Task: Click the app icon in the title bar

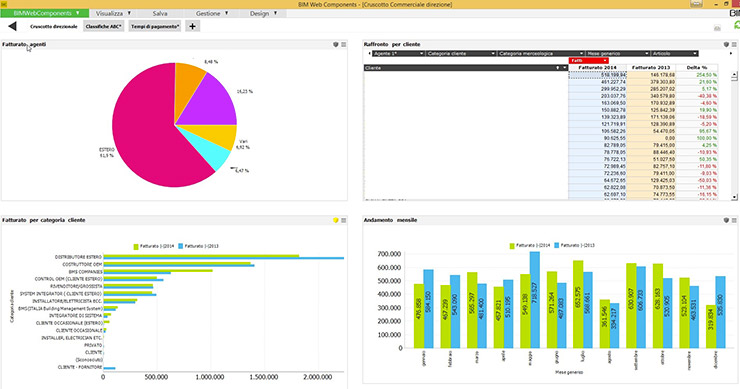Action: (x=4, y=4)
